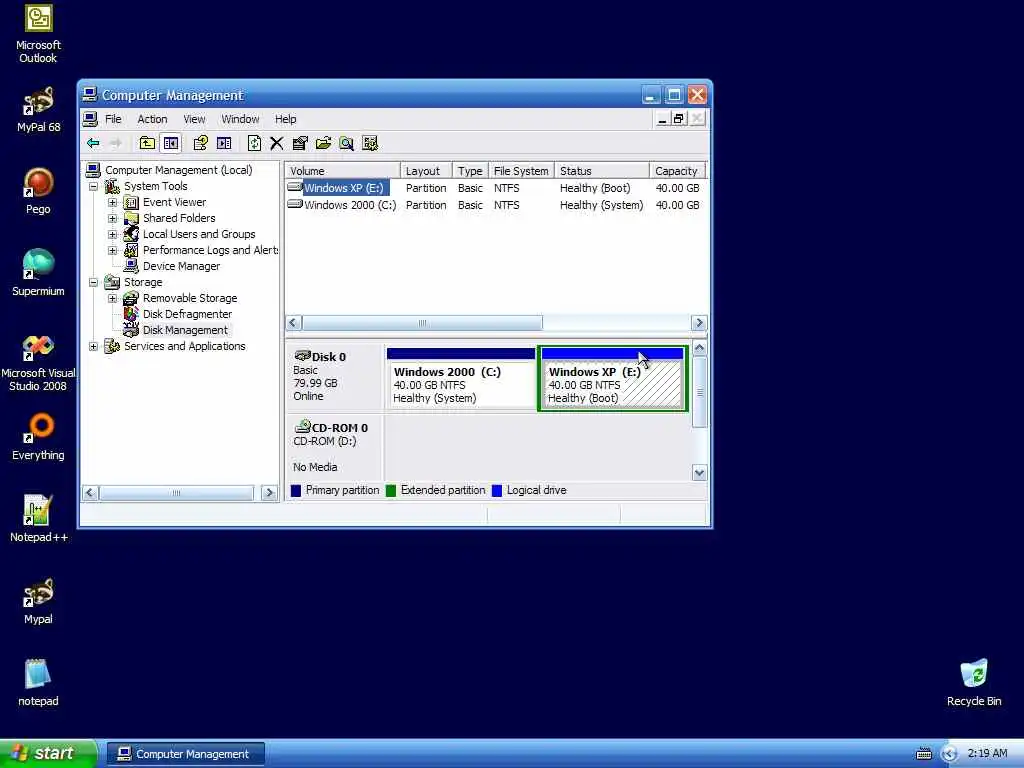This screenshot has height=768, width=1024.
Task: Open the View menu
Action: (x=194, y=119)
